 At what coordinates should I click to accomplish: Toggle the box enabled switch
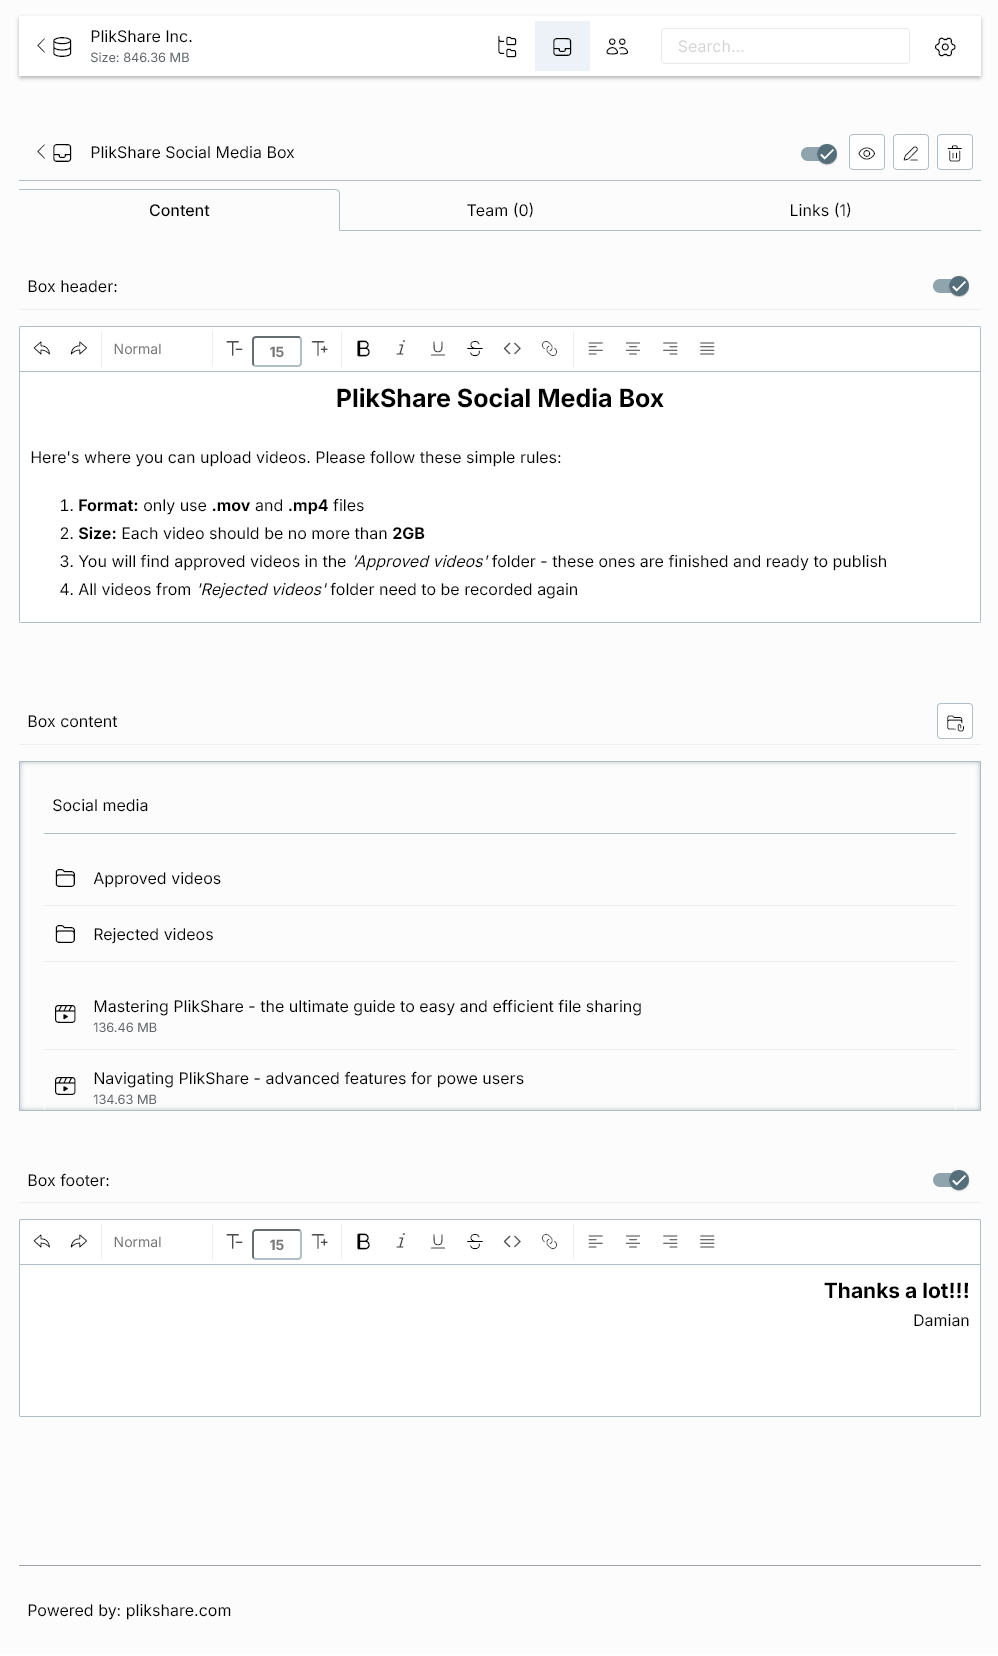(x=819, y=153)
